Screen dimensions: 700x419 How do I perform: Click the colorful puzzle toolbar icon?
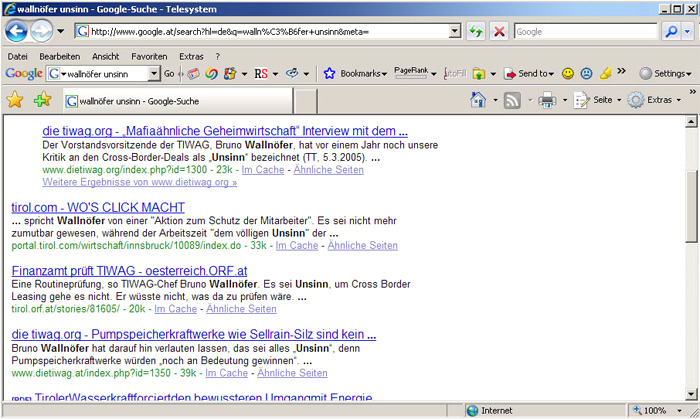coord(230,74)
